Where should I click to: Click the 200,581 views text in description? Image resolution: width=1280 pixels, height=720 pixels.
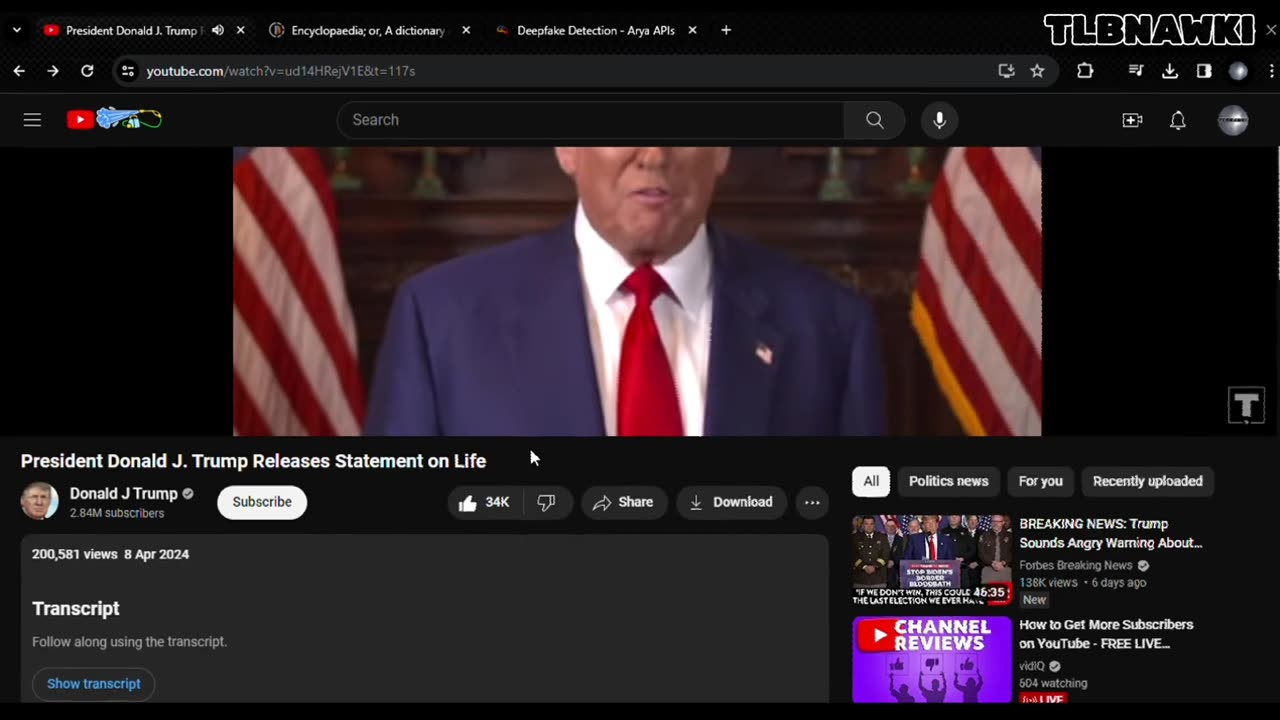[75, 554]
